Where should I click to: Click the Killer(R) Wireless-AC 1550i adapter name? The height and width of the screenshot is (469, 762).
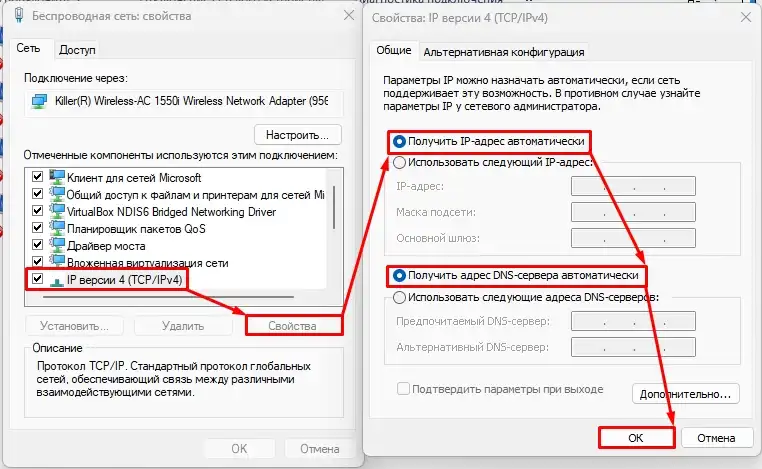click(x=191, y=101)
